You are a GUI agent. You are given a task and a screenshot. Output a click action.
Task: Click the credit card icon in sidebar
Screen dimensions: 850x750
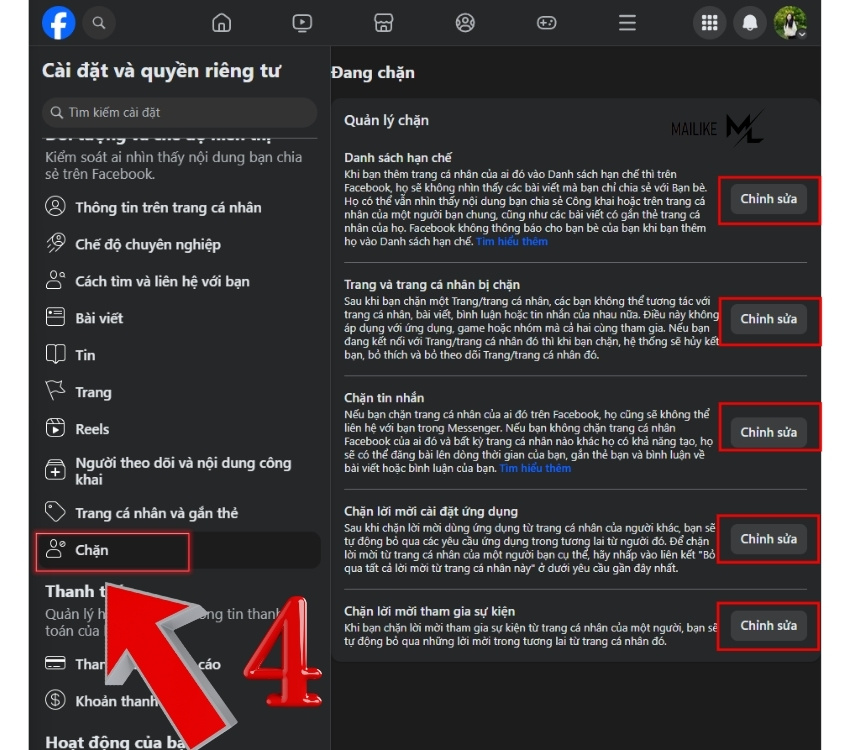55,663
